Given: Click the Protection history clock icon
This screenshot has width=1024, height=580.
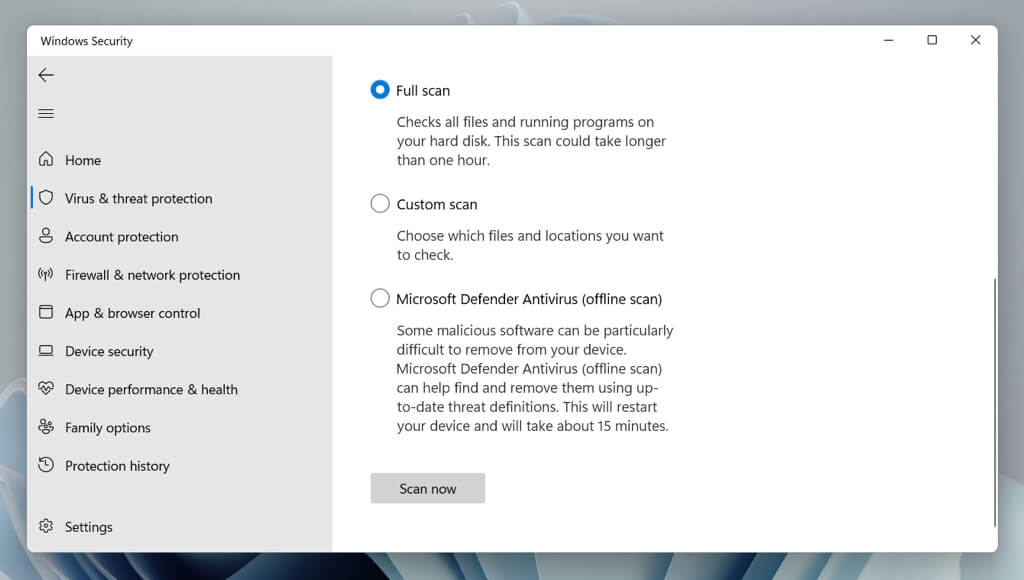Looking at the screenshot, I should click(x=46, y=465).
